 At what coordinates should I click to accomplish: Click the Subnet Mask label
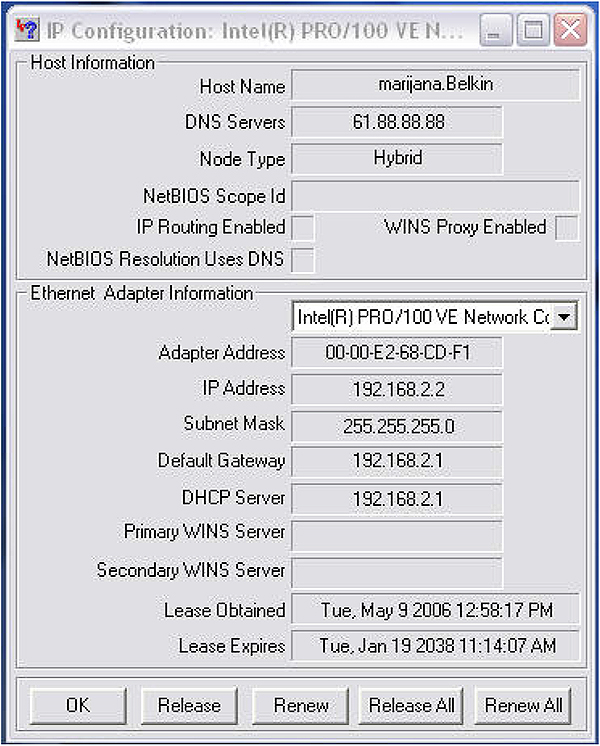[x=234, y=423]
